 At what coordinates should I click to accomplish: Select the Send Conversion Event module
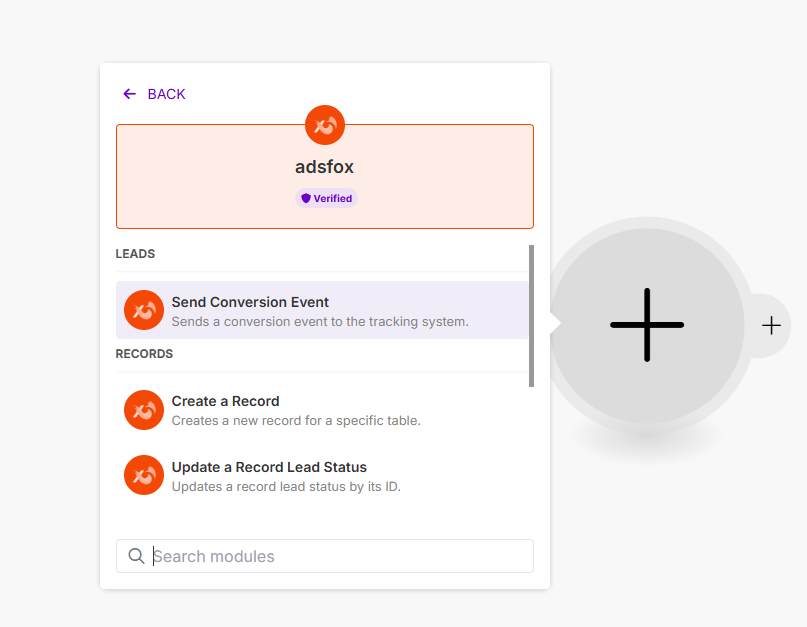click(250, 302)
